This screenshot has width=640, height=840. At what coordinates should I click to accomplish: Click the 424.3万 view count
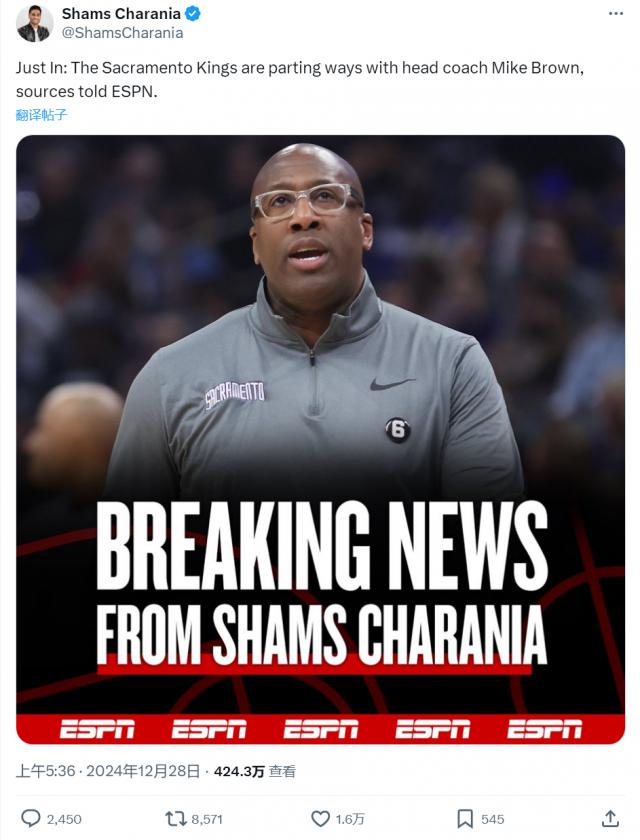239,771
